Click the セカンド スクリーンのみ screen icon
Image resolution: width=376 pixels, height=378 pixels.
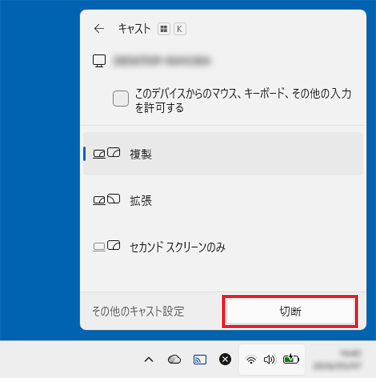coord(106,246)
